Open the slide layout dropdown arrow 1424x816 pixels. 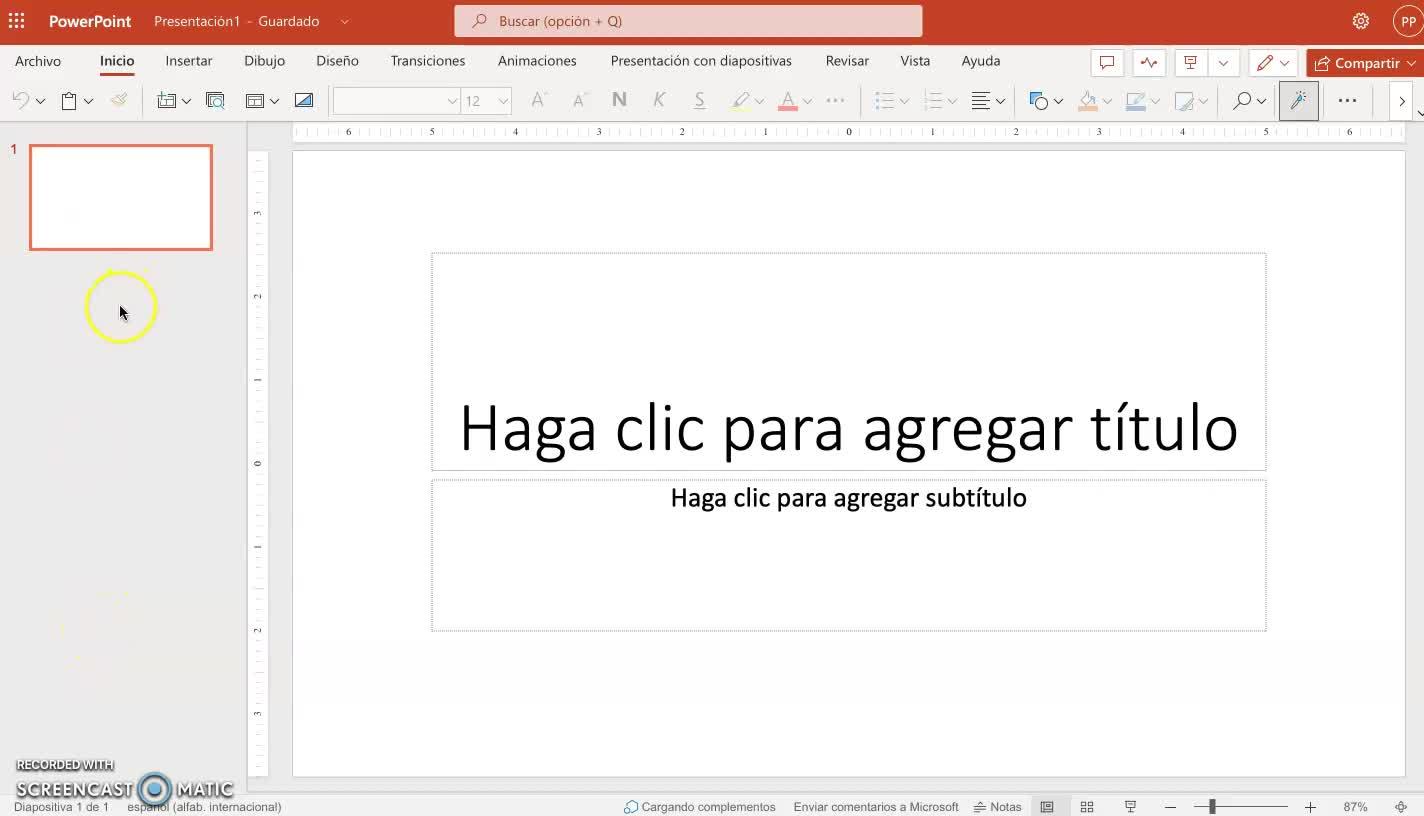tap(274, 101)
